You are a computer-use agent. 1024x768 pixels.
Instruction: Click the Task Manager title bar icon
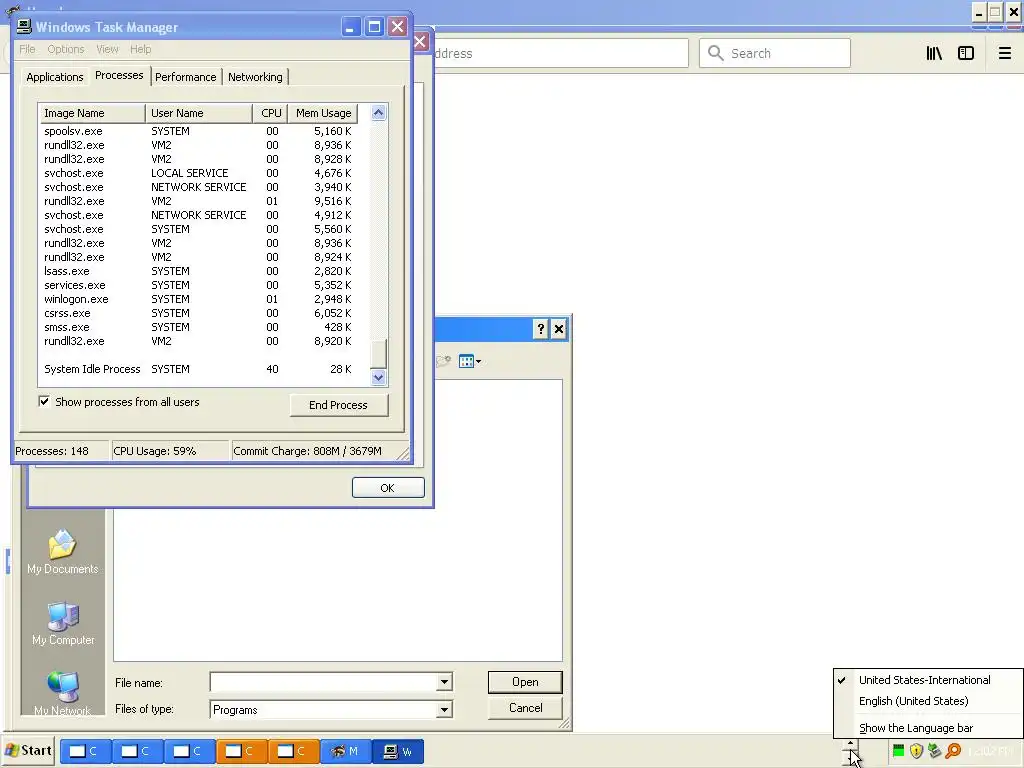click(24, 27)
